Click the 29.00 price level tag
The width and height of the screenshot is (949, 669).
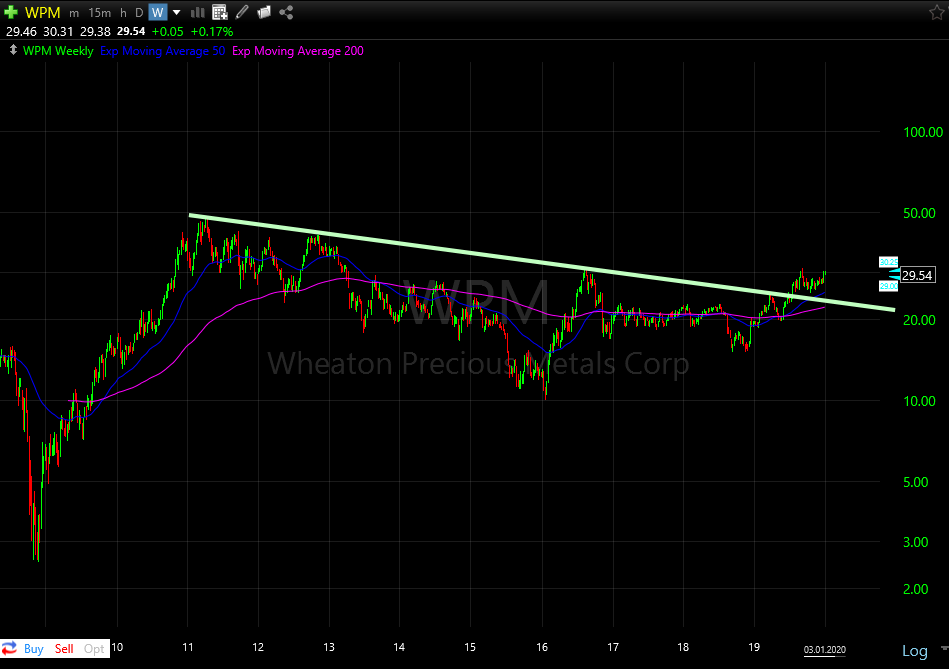coord(888,286)
